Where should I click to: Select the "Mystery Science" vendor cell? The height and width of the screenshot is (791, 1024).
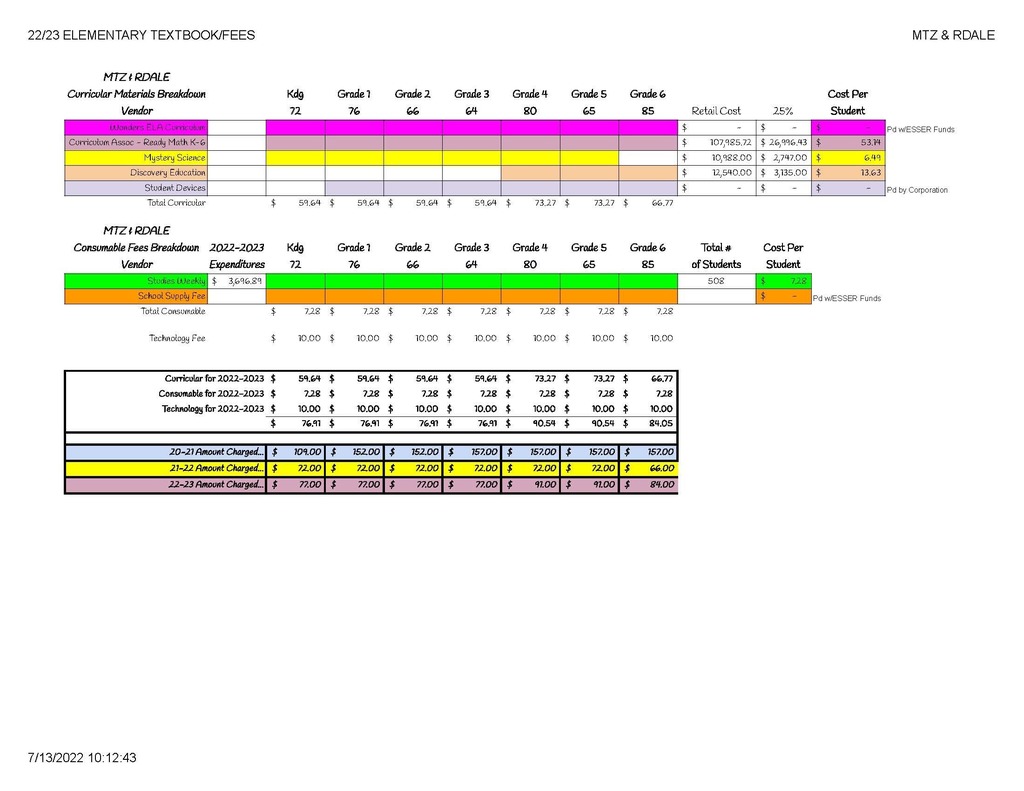pyautogui.click(x=136, y=157)
